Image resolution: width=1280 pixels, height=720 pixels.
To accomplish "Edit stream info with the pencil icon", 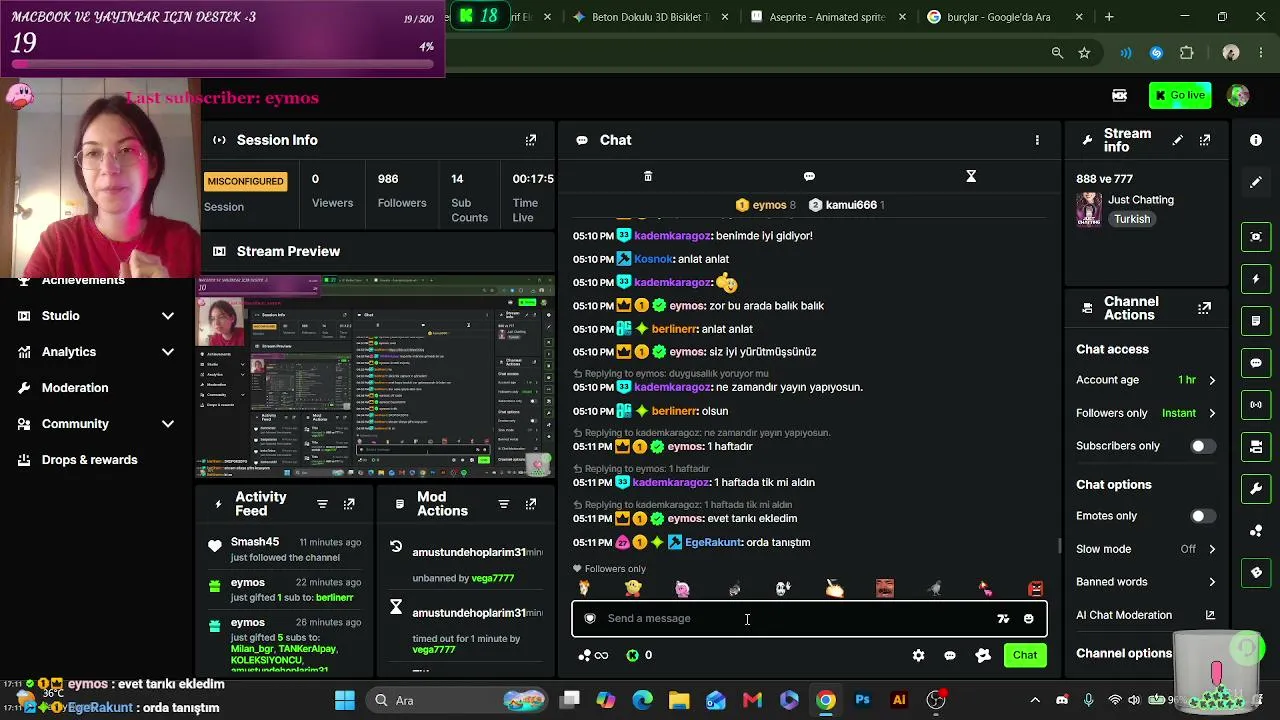I will [x=1177, y=140].
